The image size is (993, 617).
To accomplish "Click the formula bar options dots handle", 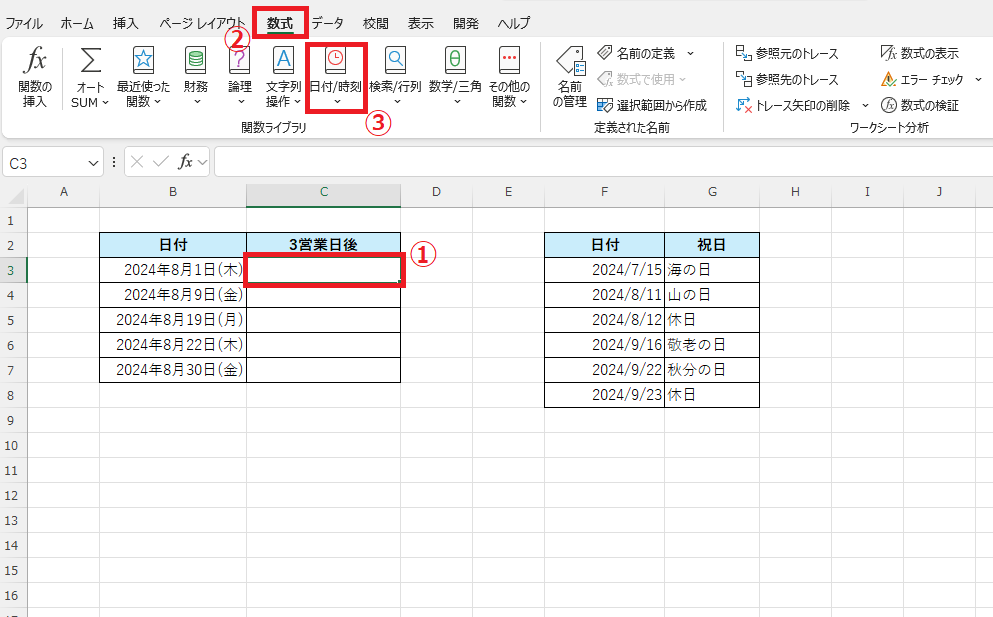I will pos(114,162).
